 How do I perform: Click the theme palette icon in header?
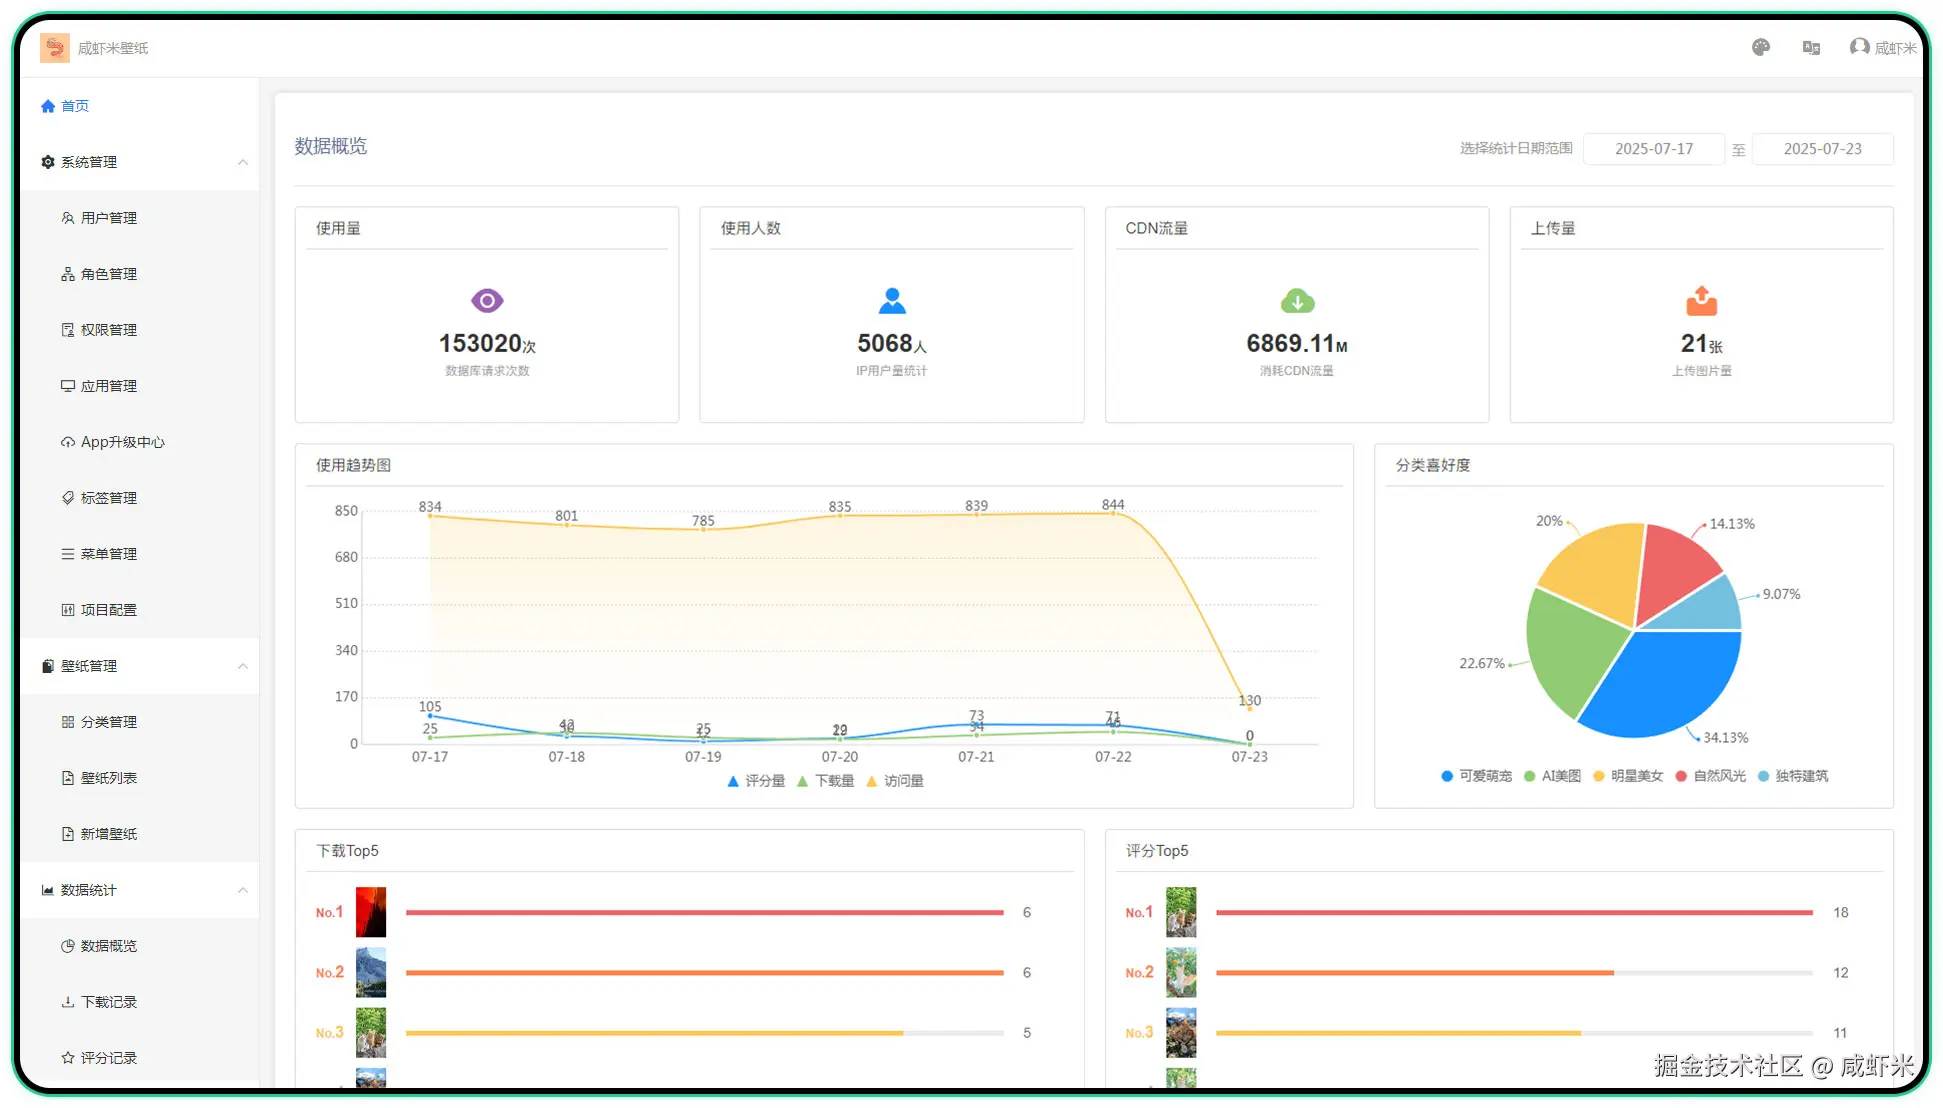[x=1761, y=48]
